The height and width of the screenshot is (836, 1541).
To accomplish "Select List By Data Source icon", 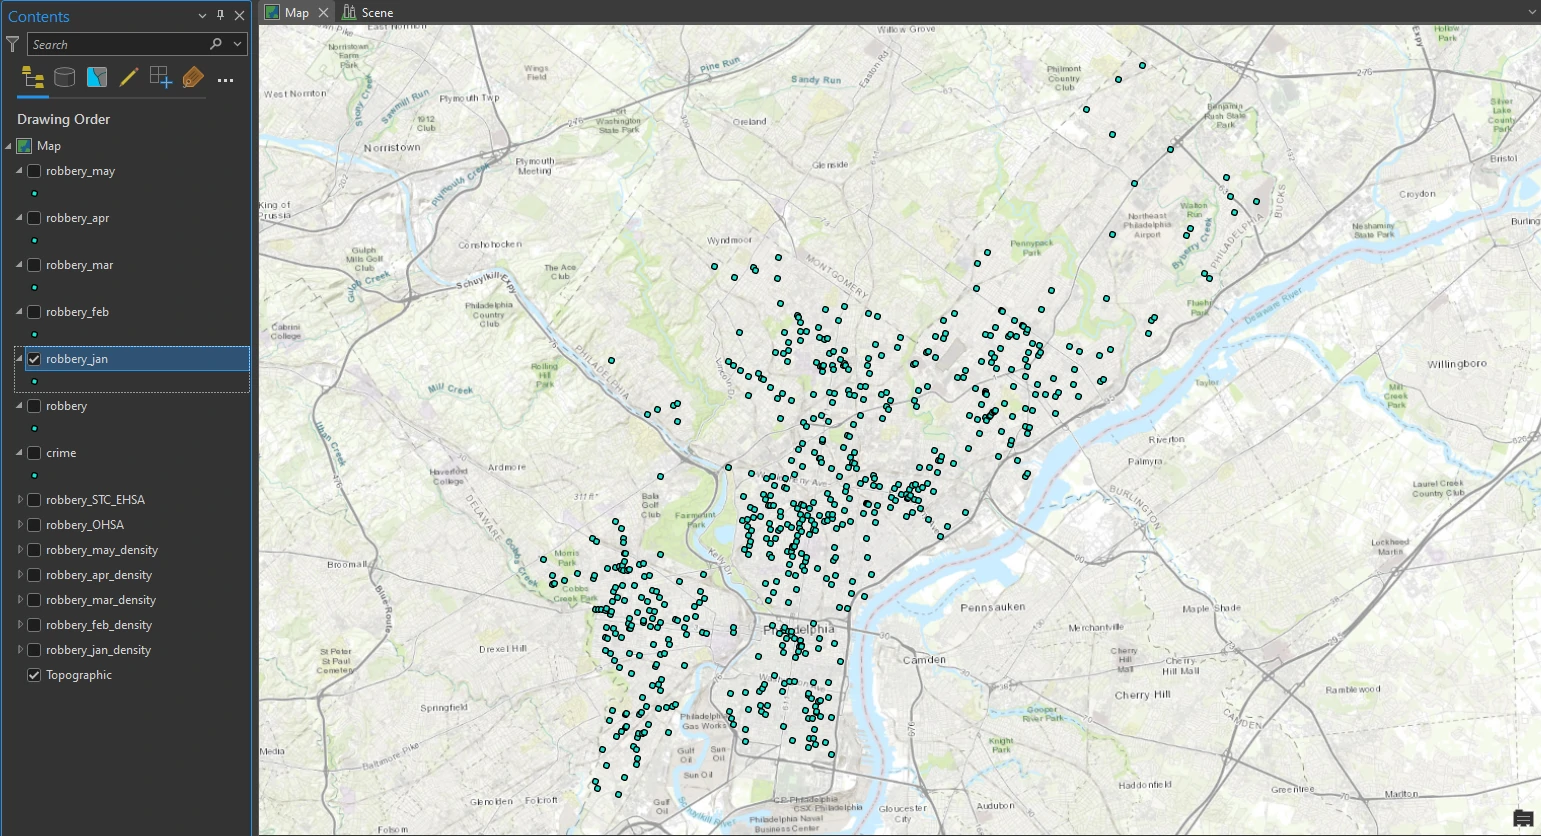I will pos(65,78).
